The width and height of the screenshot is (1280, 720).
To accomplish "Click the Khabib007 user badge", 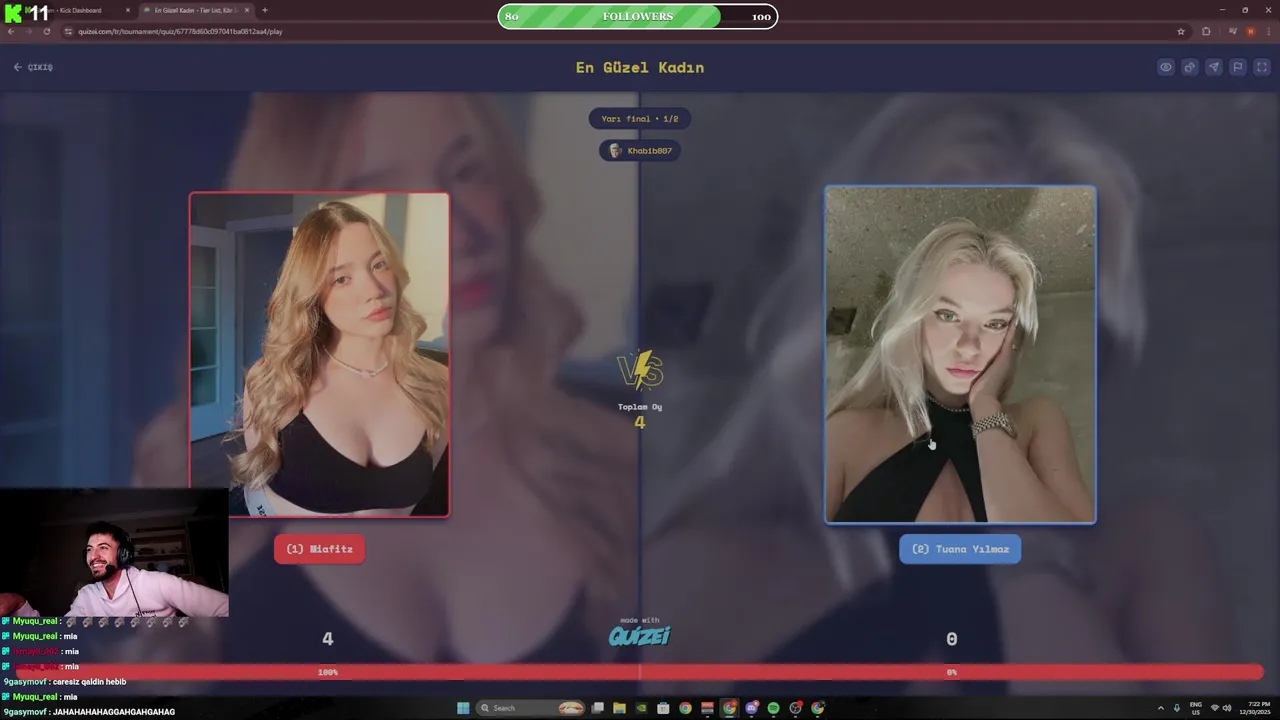I will (640, 151).
